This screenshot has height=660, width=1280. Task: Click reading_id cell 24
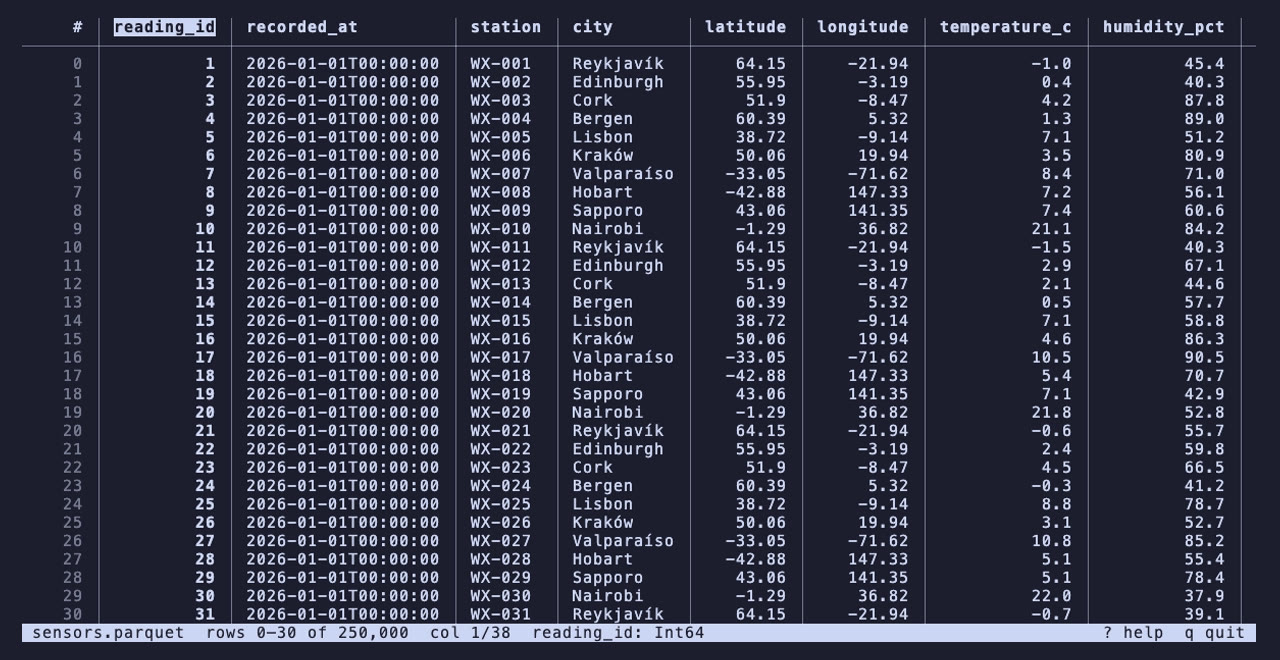(205, 486)
